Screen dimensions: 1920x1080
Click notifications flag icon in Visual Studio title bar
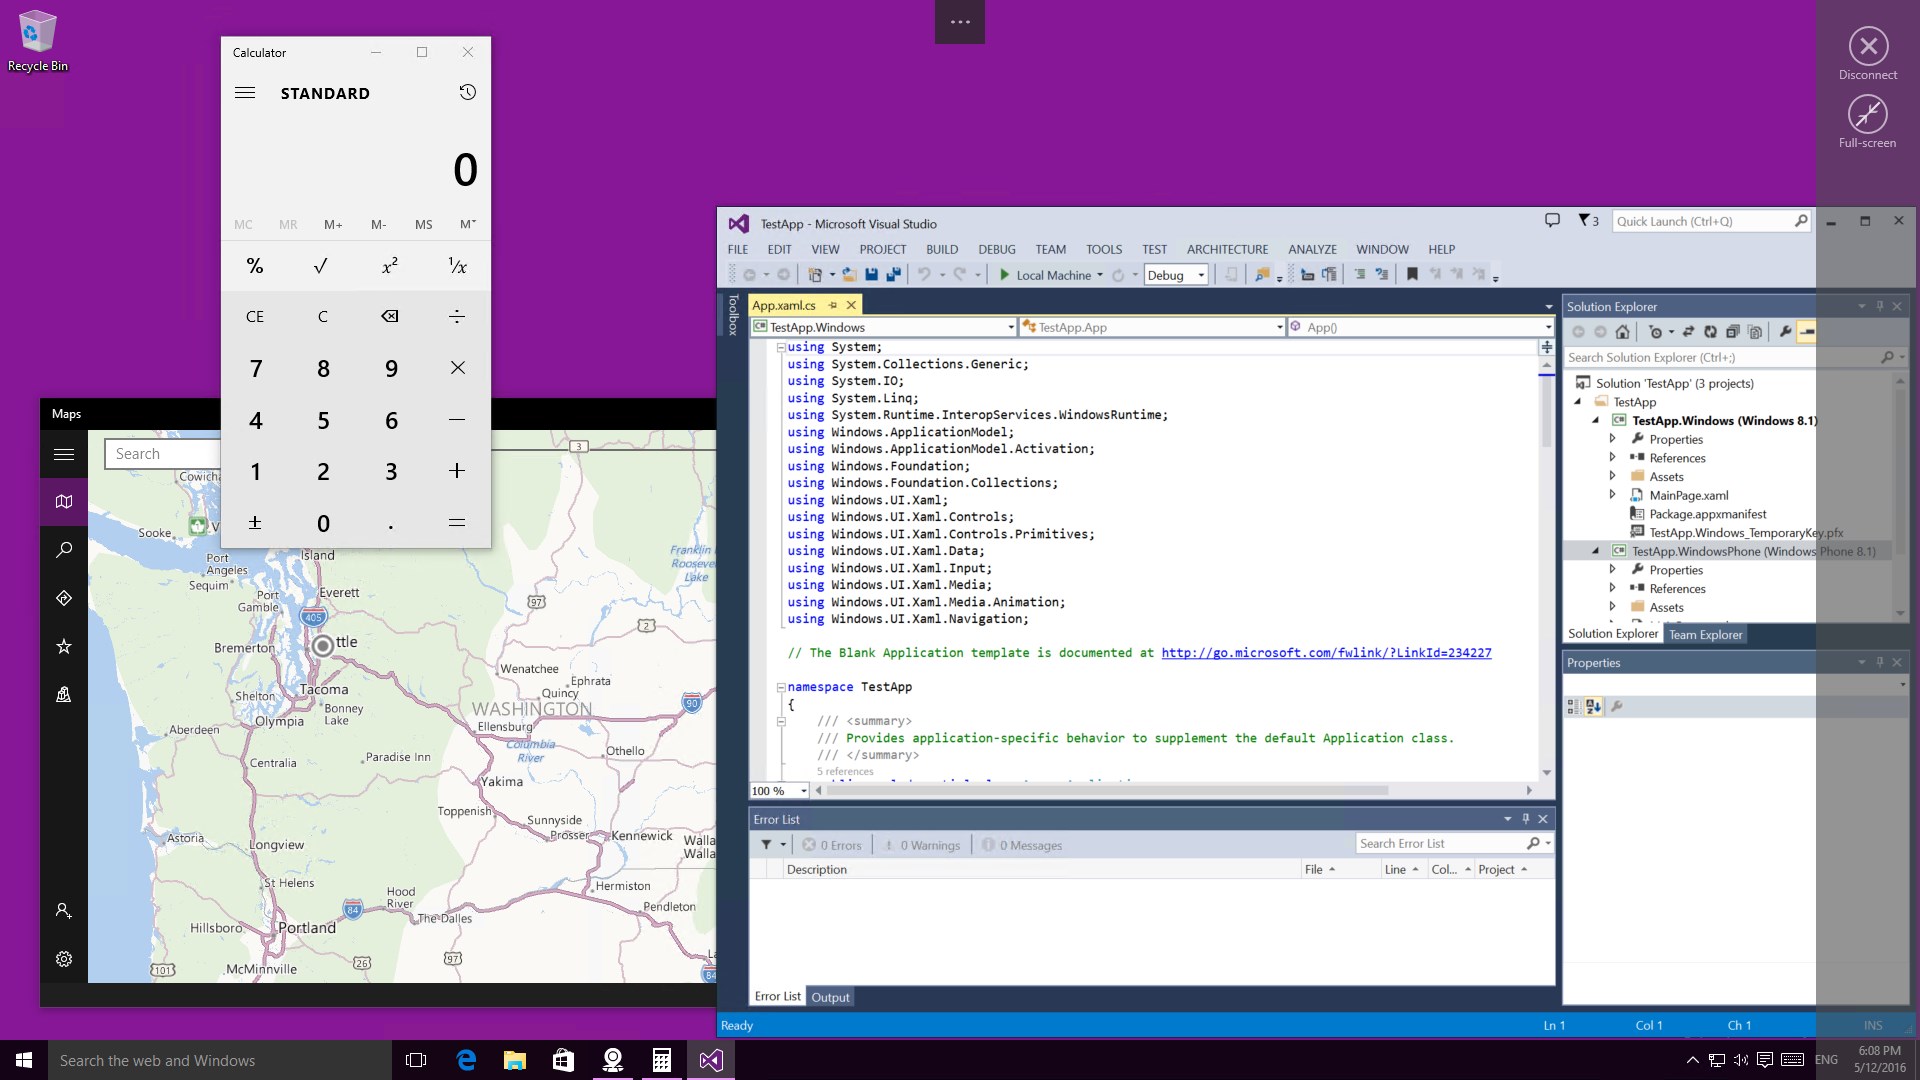click(1588, 221)
